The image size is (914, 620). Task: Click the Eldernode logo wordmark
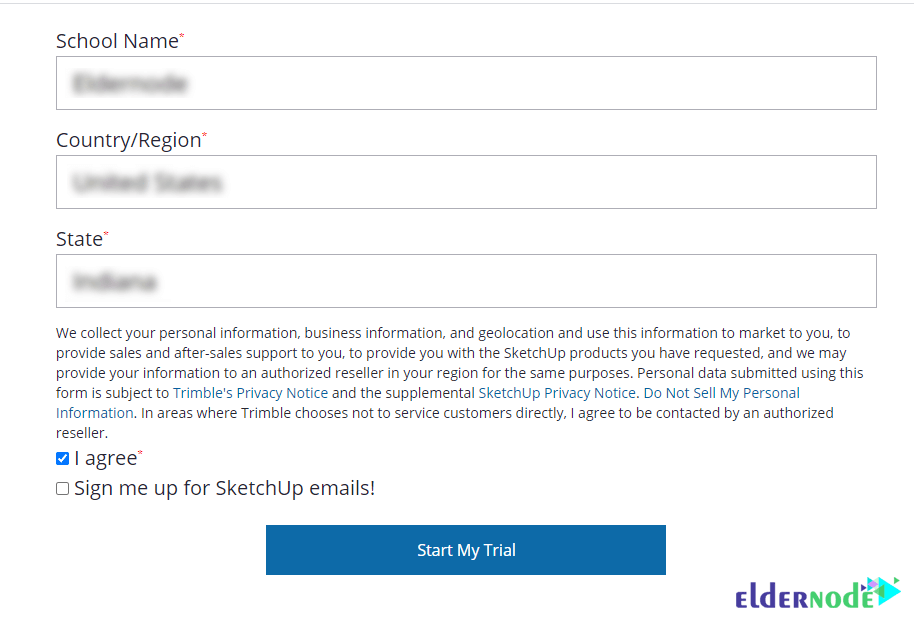pos(804,597)
